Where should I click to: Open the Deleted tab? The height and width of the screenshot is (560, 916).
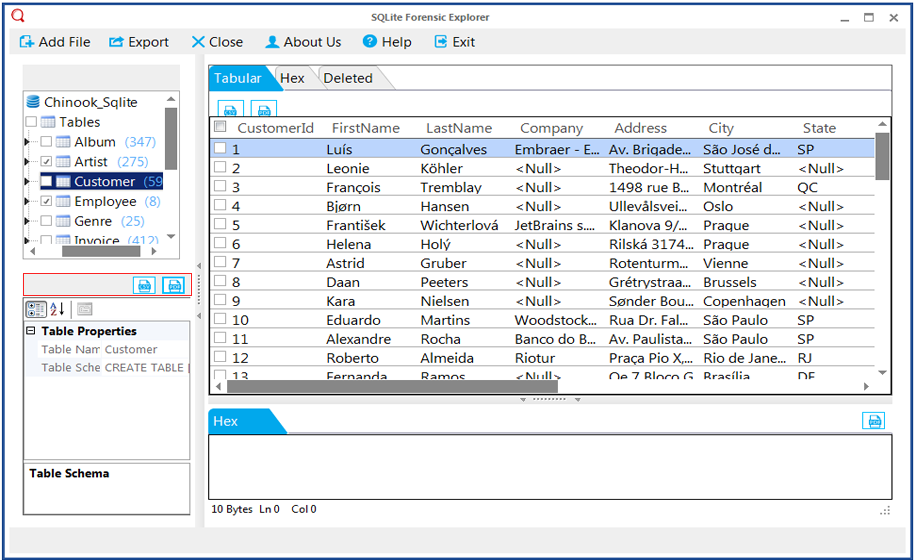pos(348,78)
